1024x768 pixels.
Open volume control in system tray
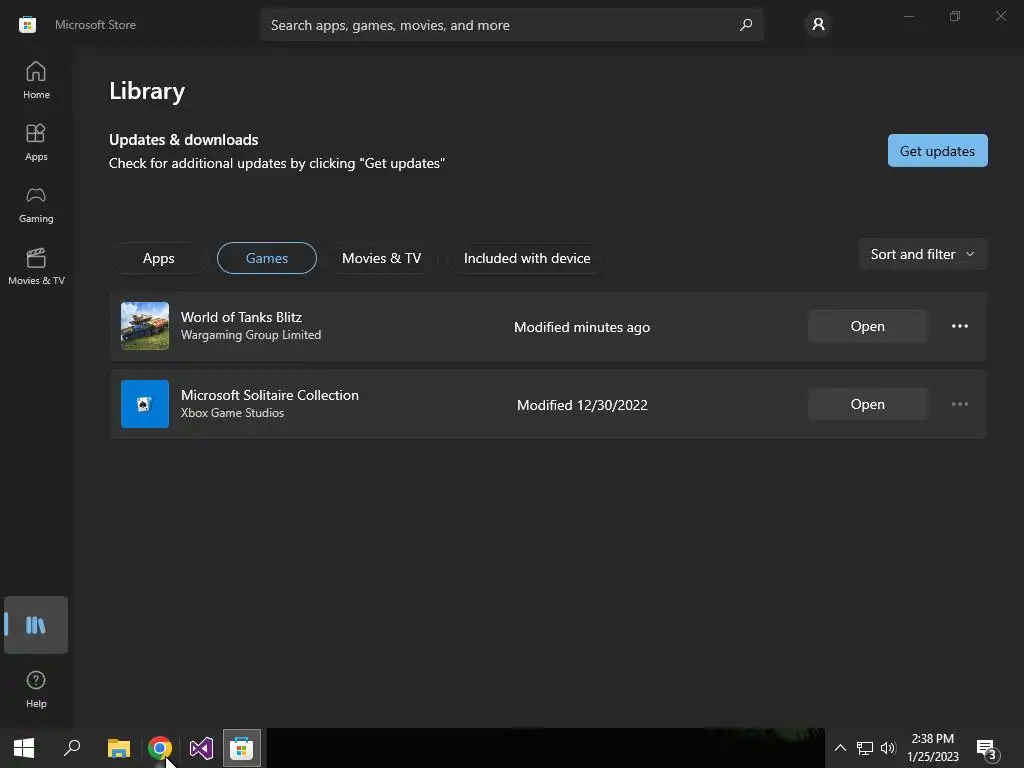click(888, 748)
